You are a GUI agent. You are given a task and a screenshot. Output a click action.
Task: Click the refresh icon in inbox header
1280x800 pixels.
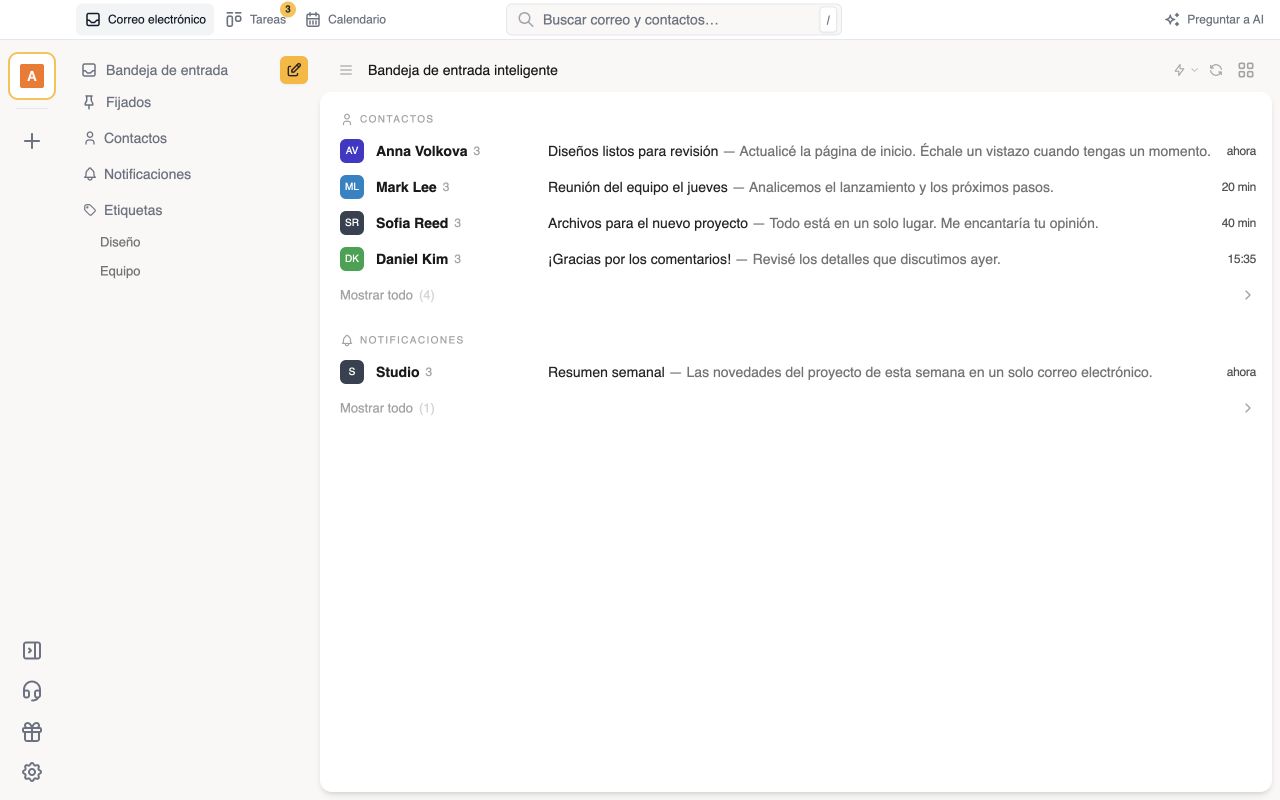coord(1216,70)
